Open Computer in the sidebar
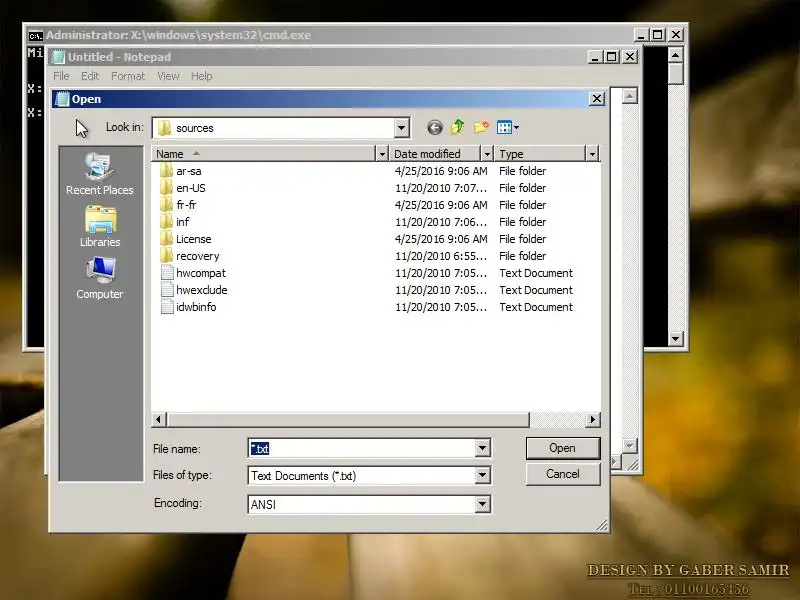Image resolution: width=800 pixels, height=600 pixels. click(100, 278)
